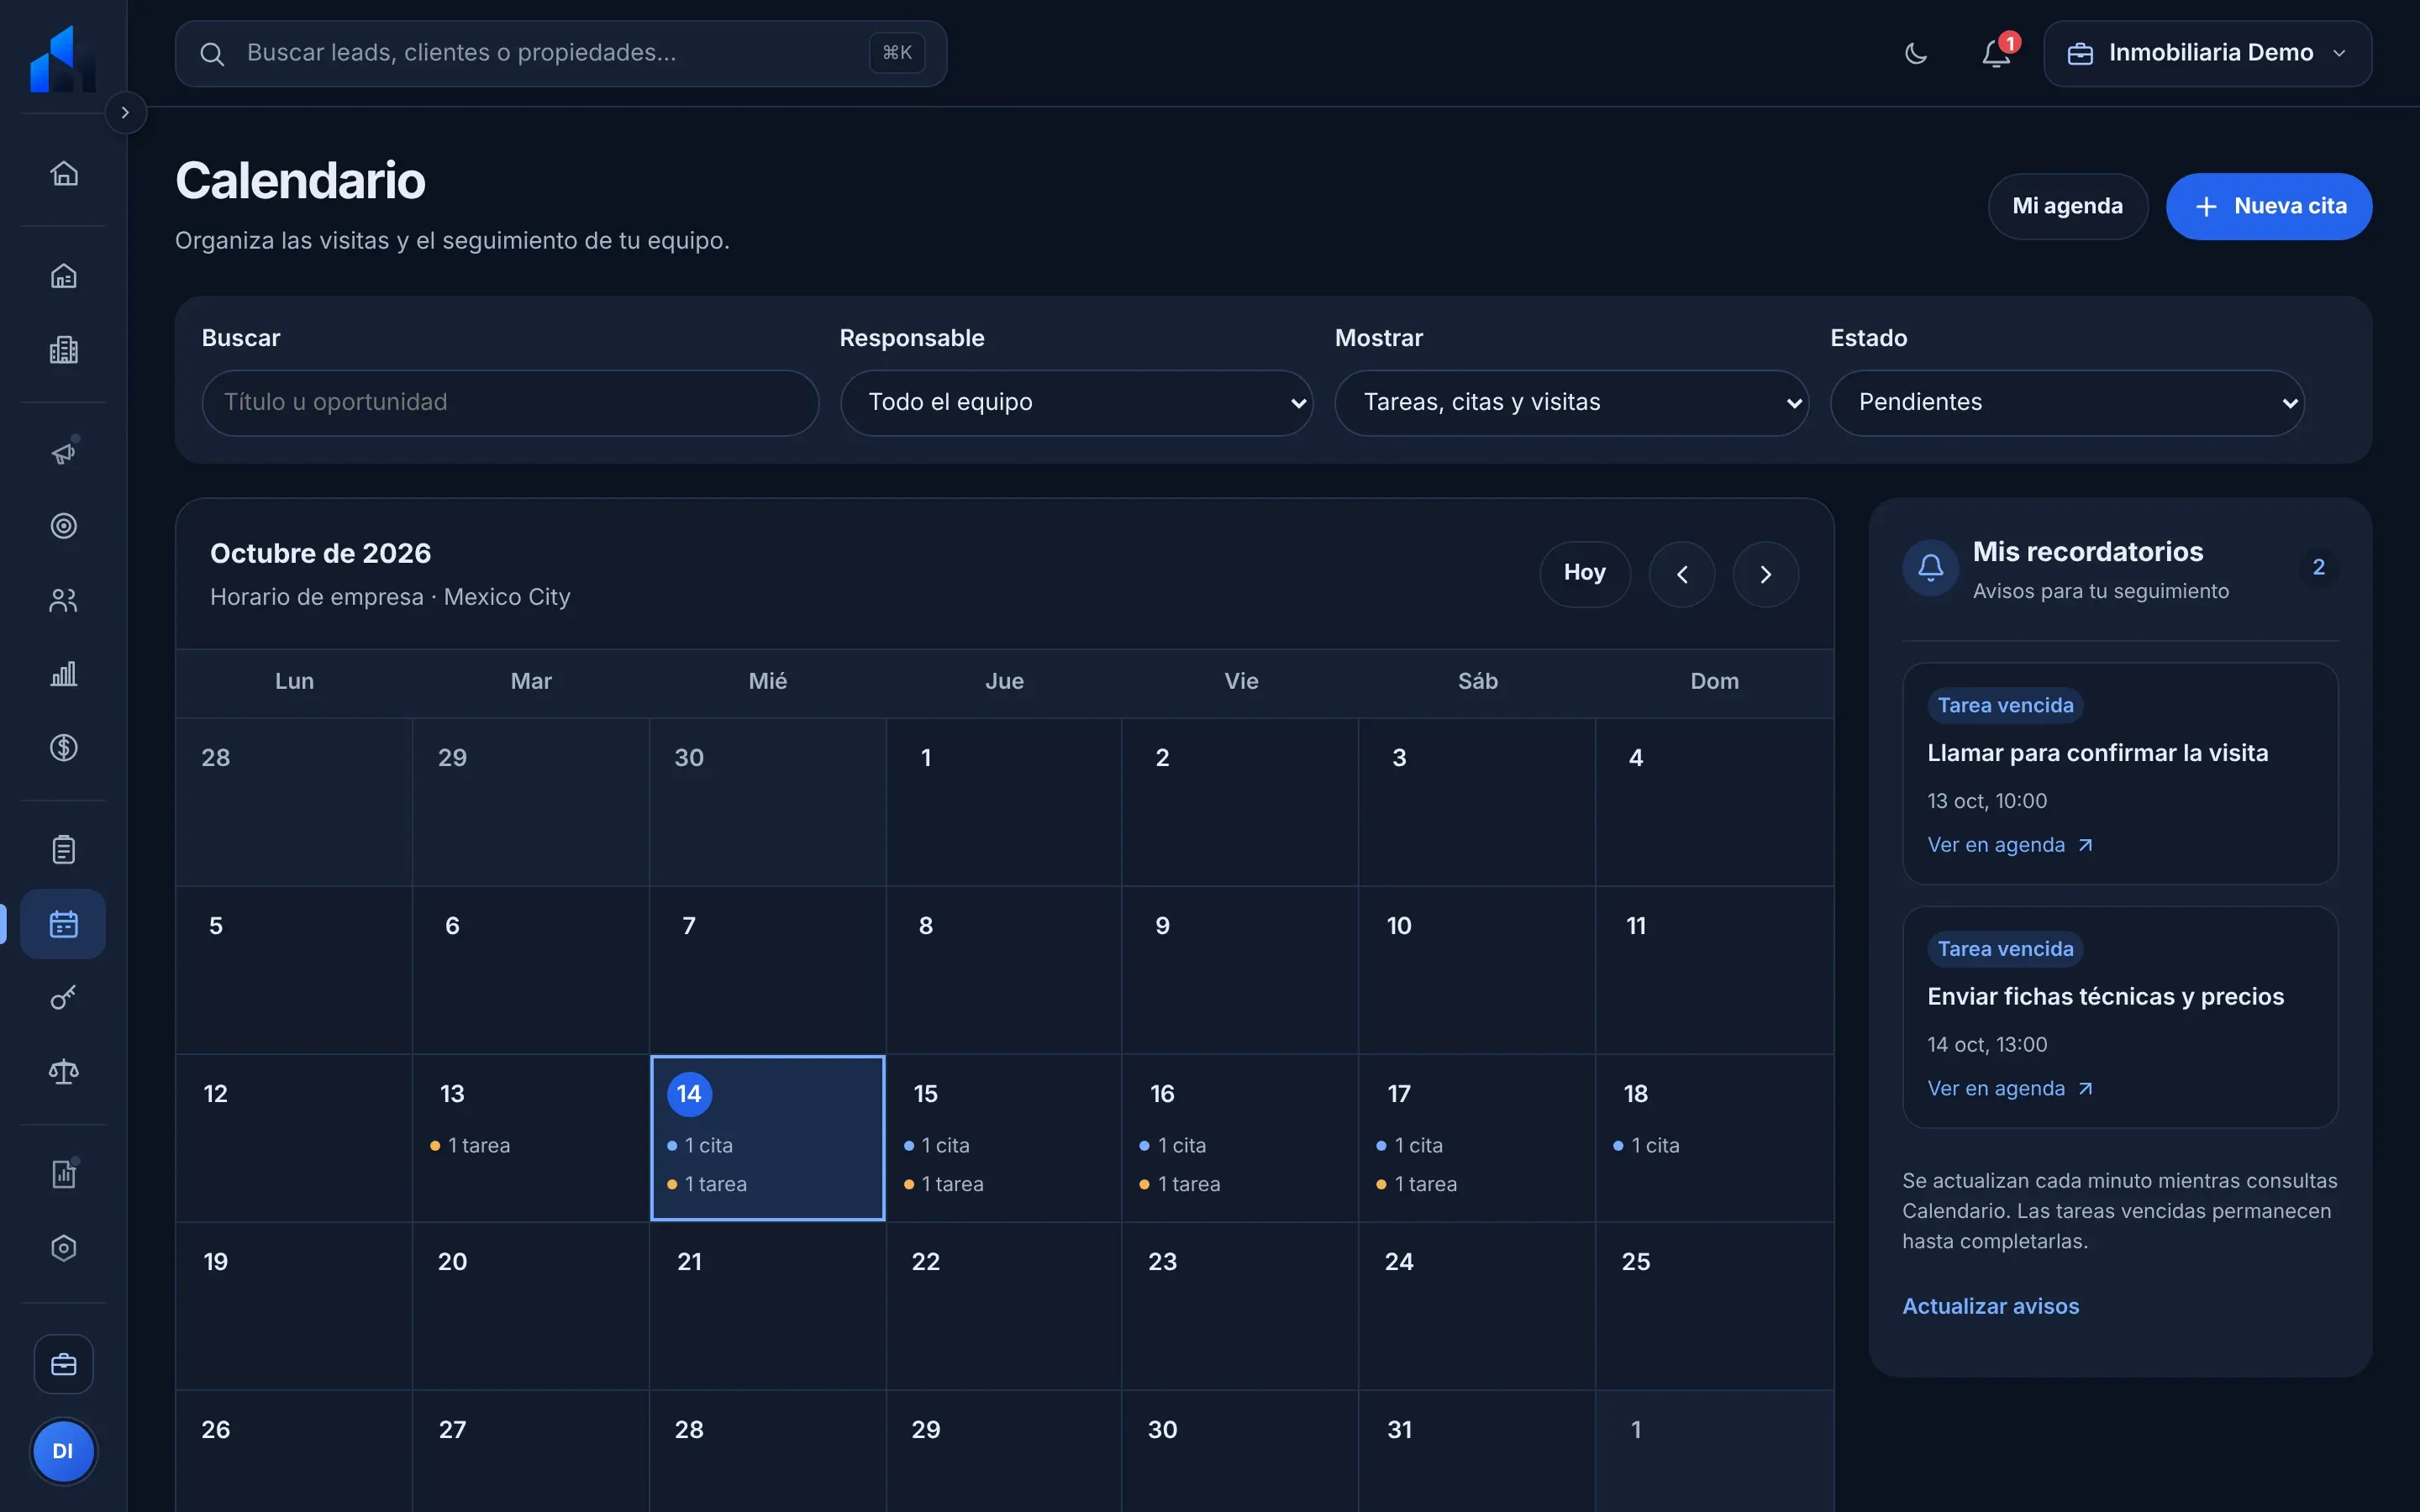The width and height of the screenshot is (2420, 1512).
Task: Click '1 cita' on day 15
Action: pos(937,1145)
